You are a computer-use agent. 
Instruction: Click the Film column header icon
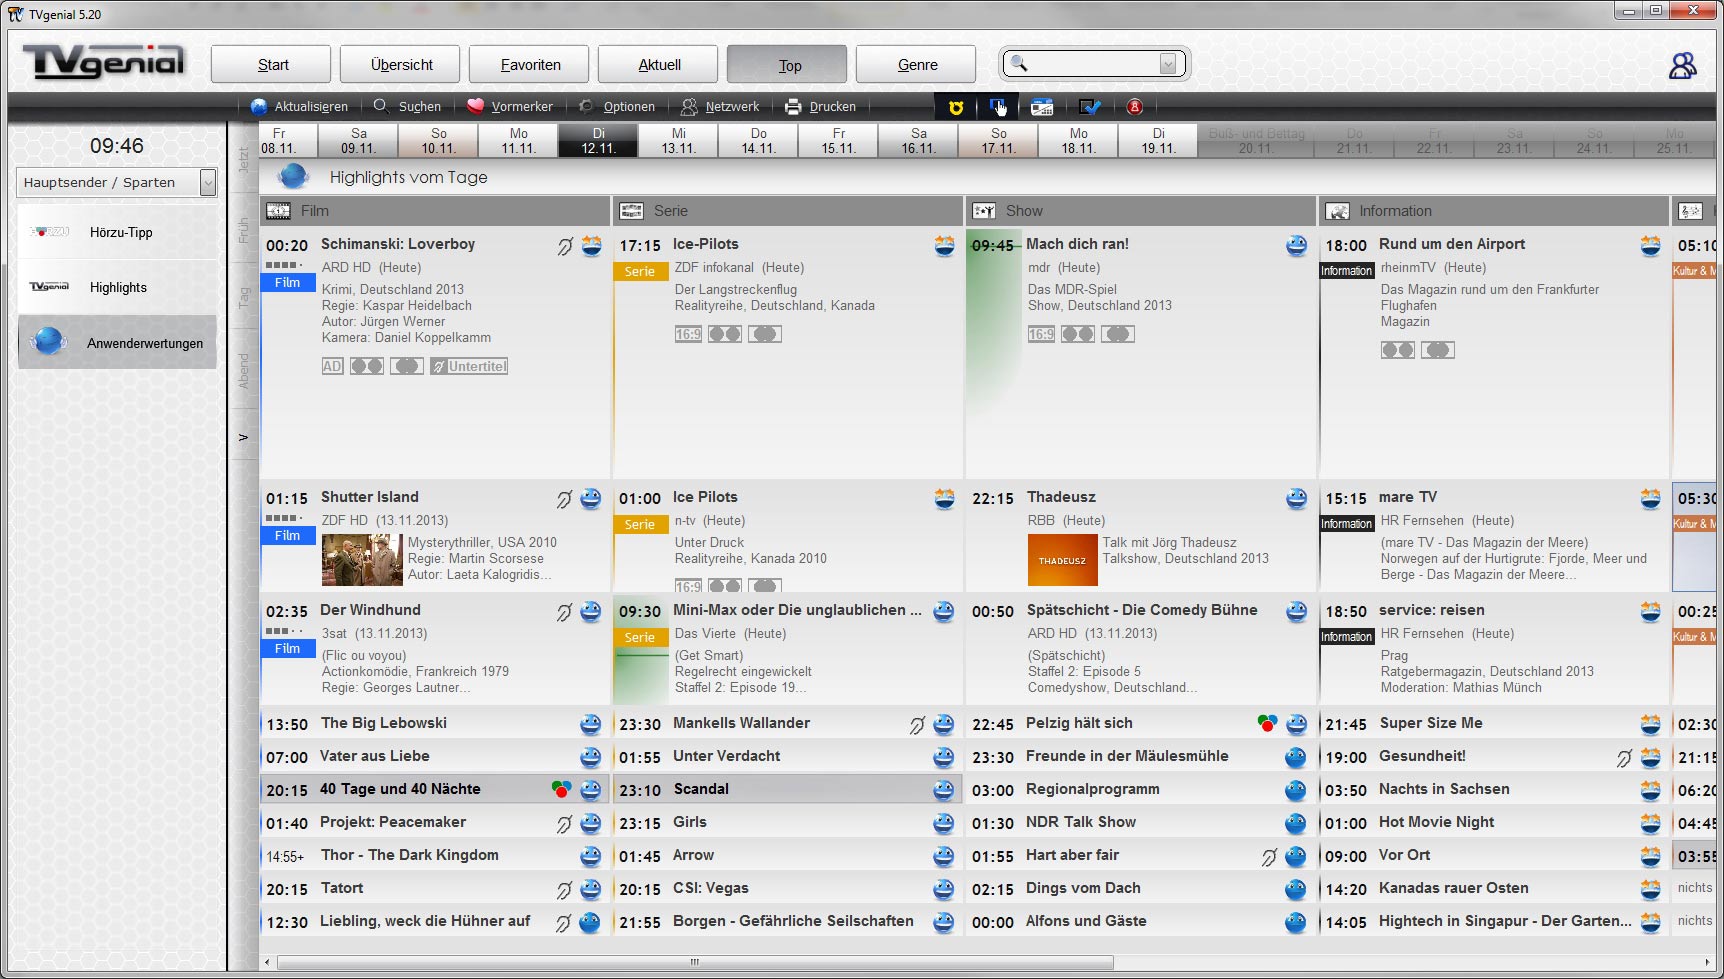pos(279,211)
